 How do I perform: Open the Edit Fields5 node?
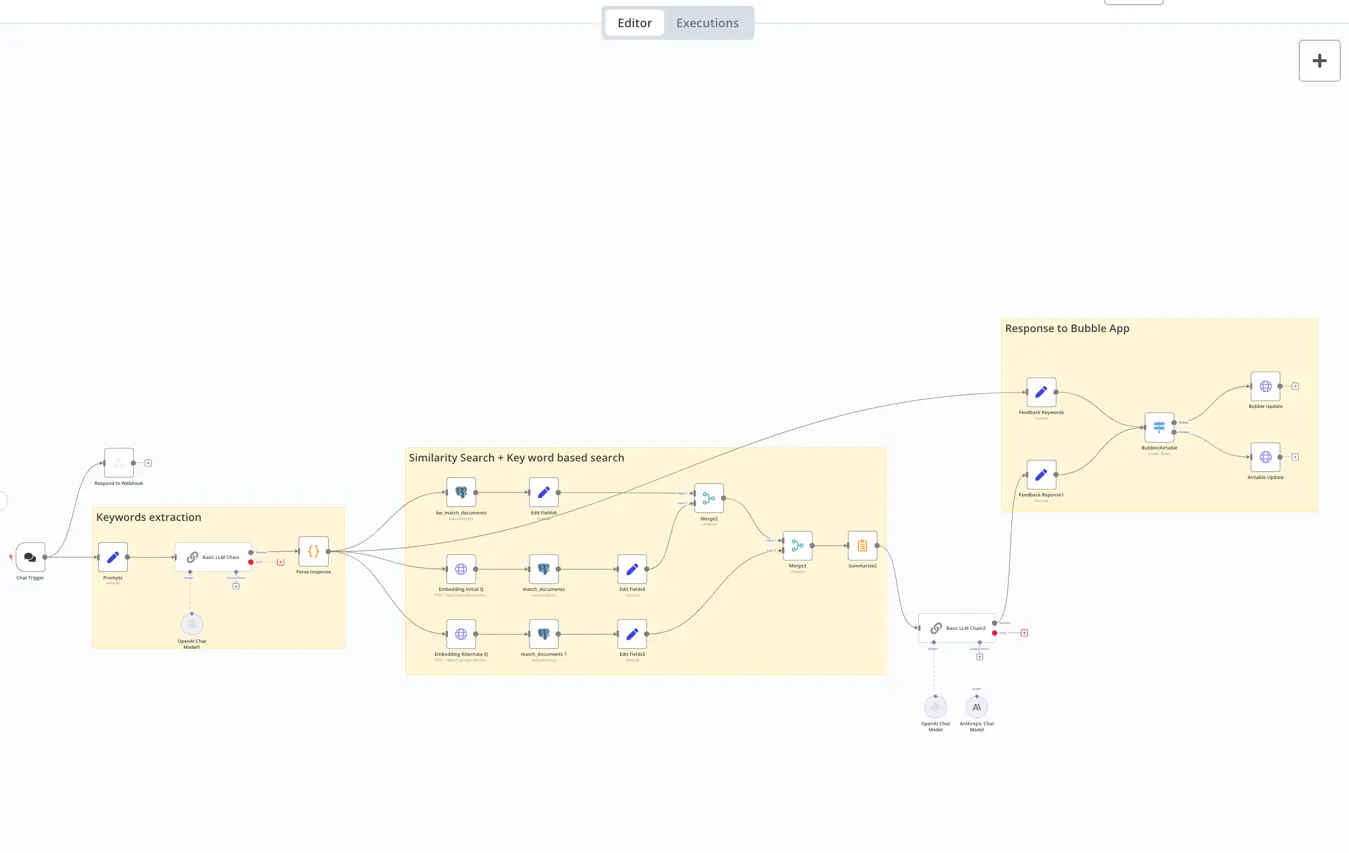(x=632, y=634)
